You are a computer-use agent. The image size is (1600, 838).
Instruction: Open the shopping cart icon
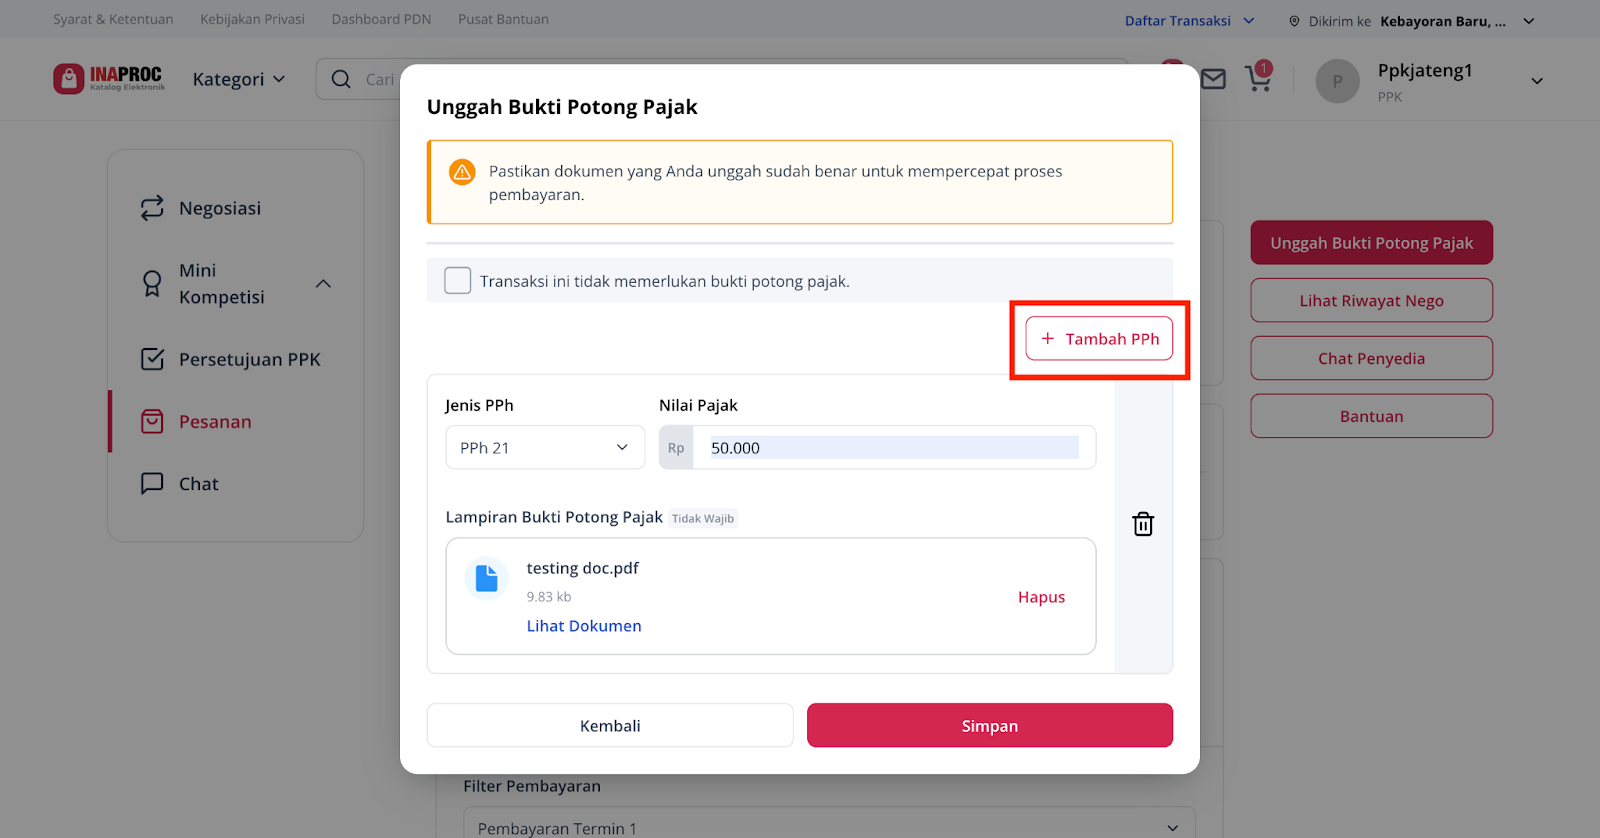tap(1258, 78)
